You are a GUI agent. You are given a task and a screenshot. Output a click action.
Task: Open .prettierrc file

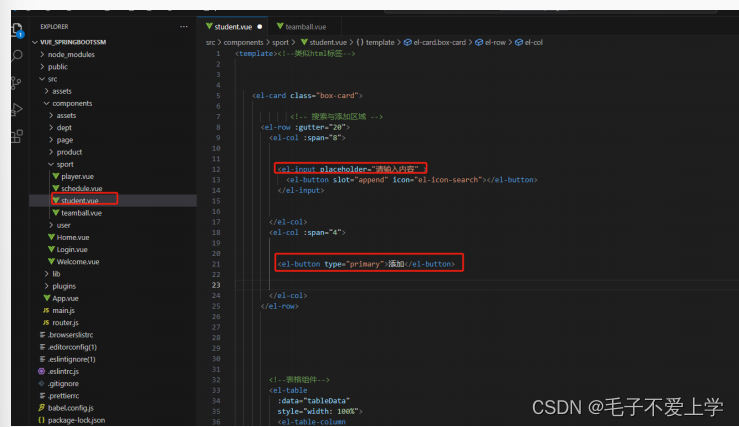(64, 396)
